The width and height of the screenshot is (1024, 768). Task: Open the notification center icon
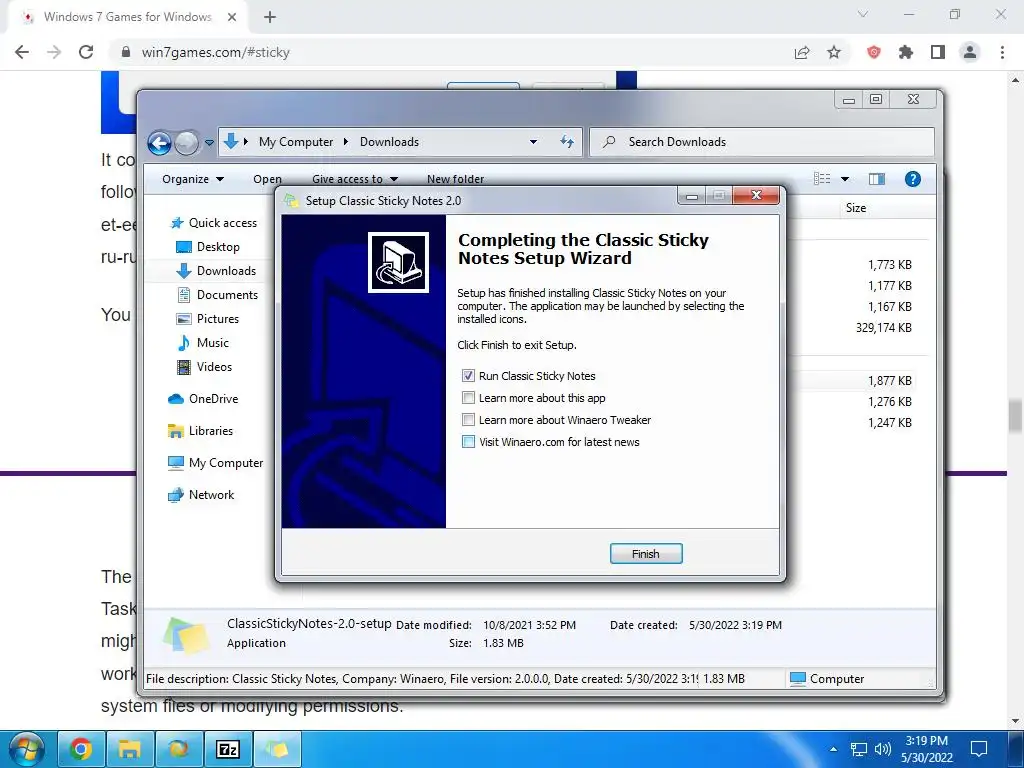pos(978,749)
